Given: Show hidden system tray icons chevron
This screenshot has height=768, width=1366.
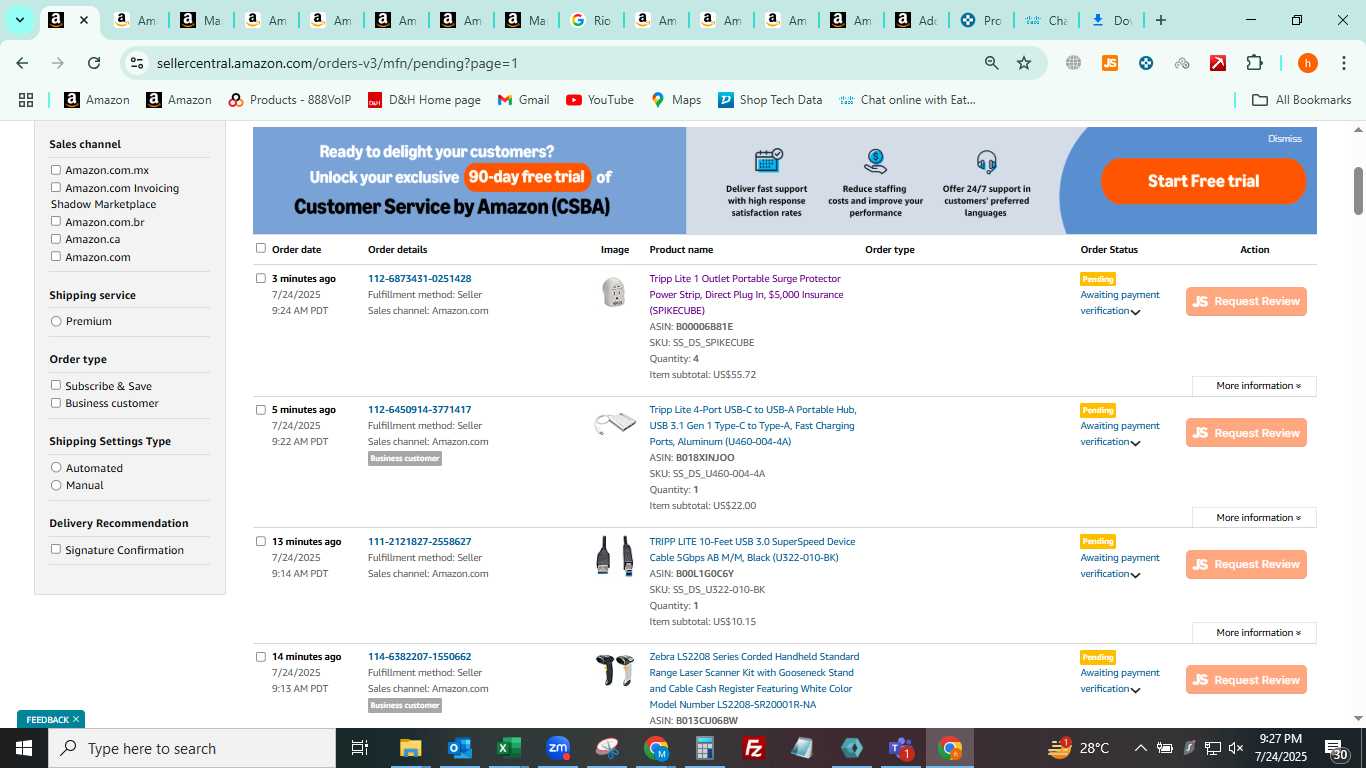Looking at the screenshot, I should (x=1140, y=748).
